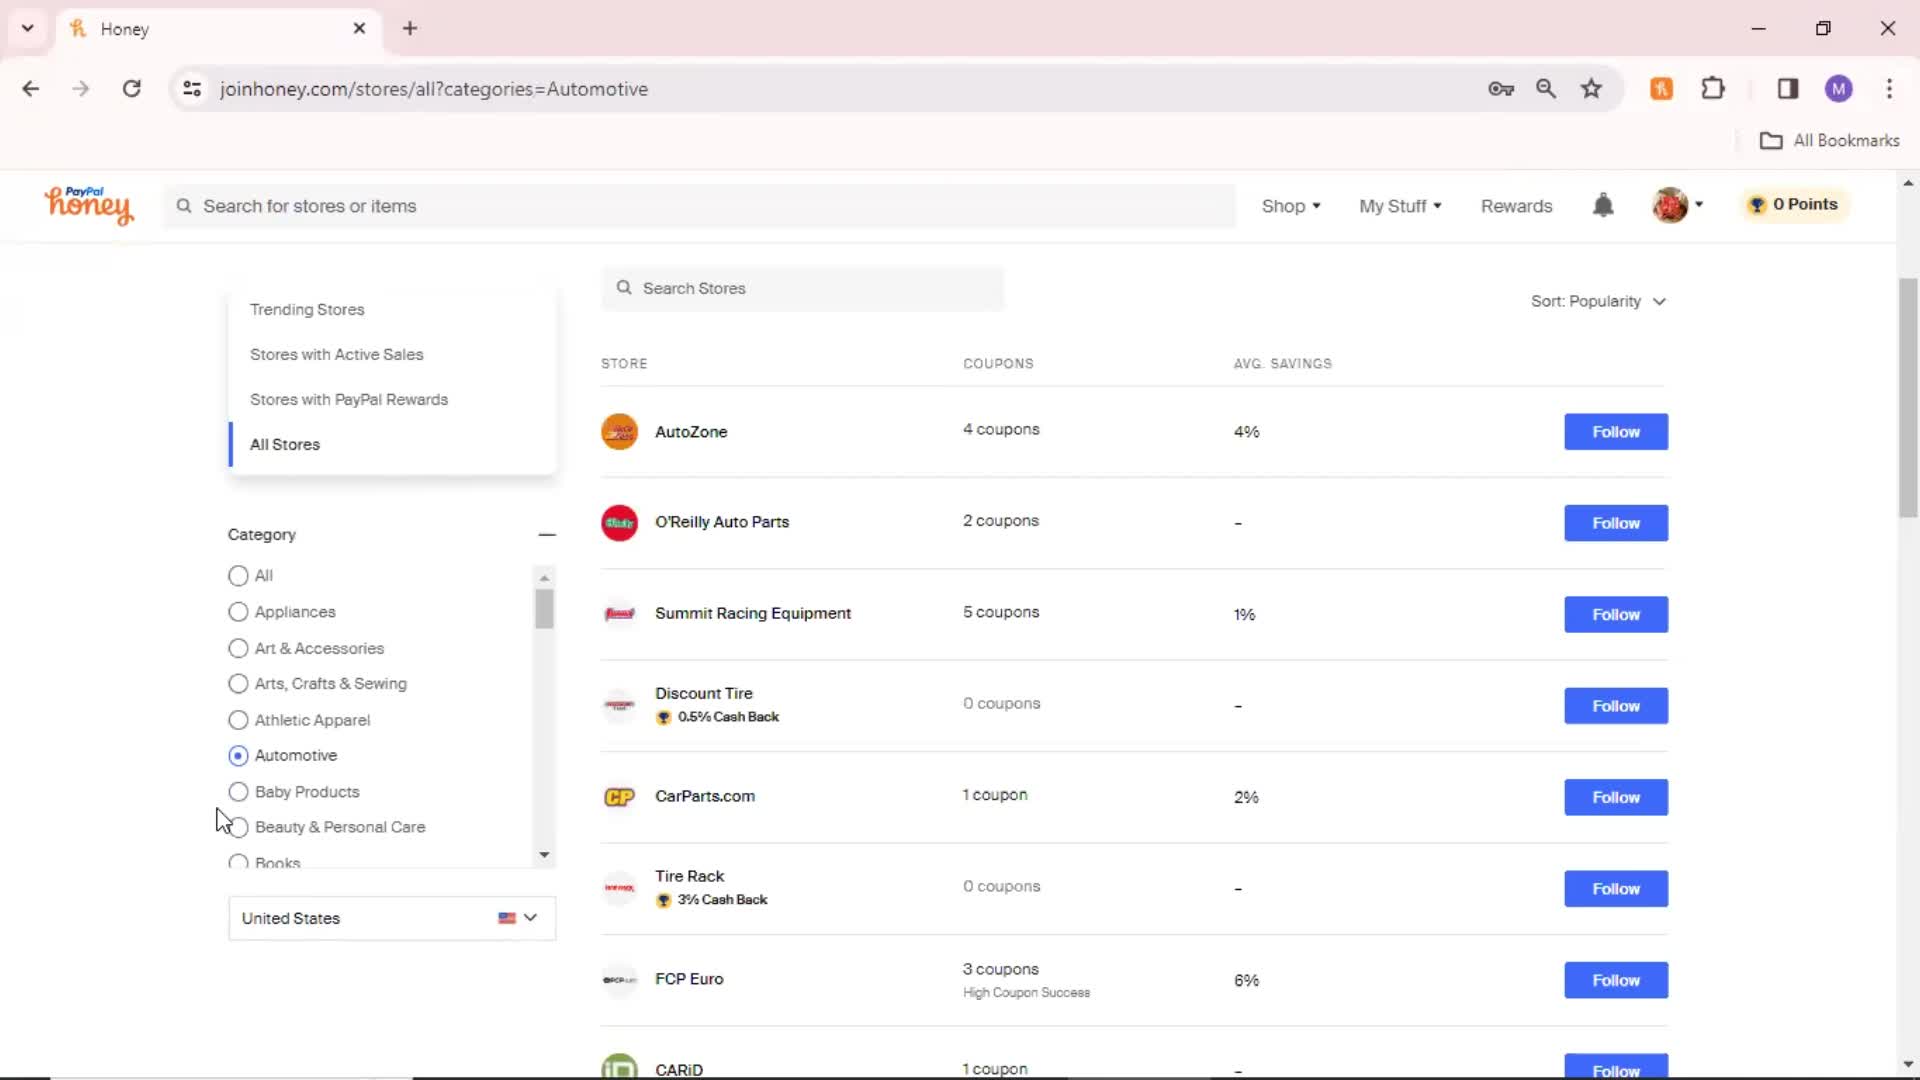The width and height of the screenshot is (1920, 1080).
Task: Click the bell notification icon
Action: tap(1604, 204)
